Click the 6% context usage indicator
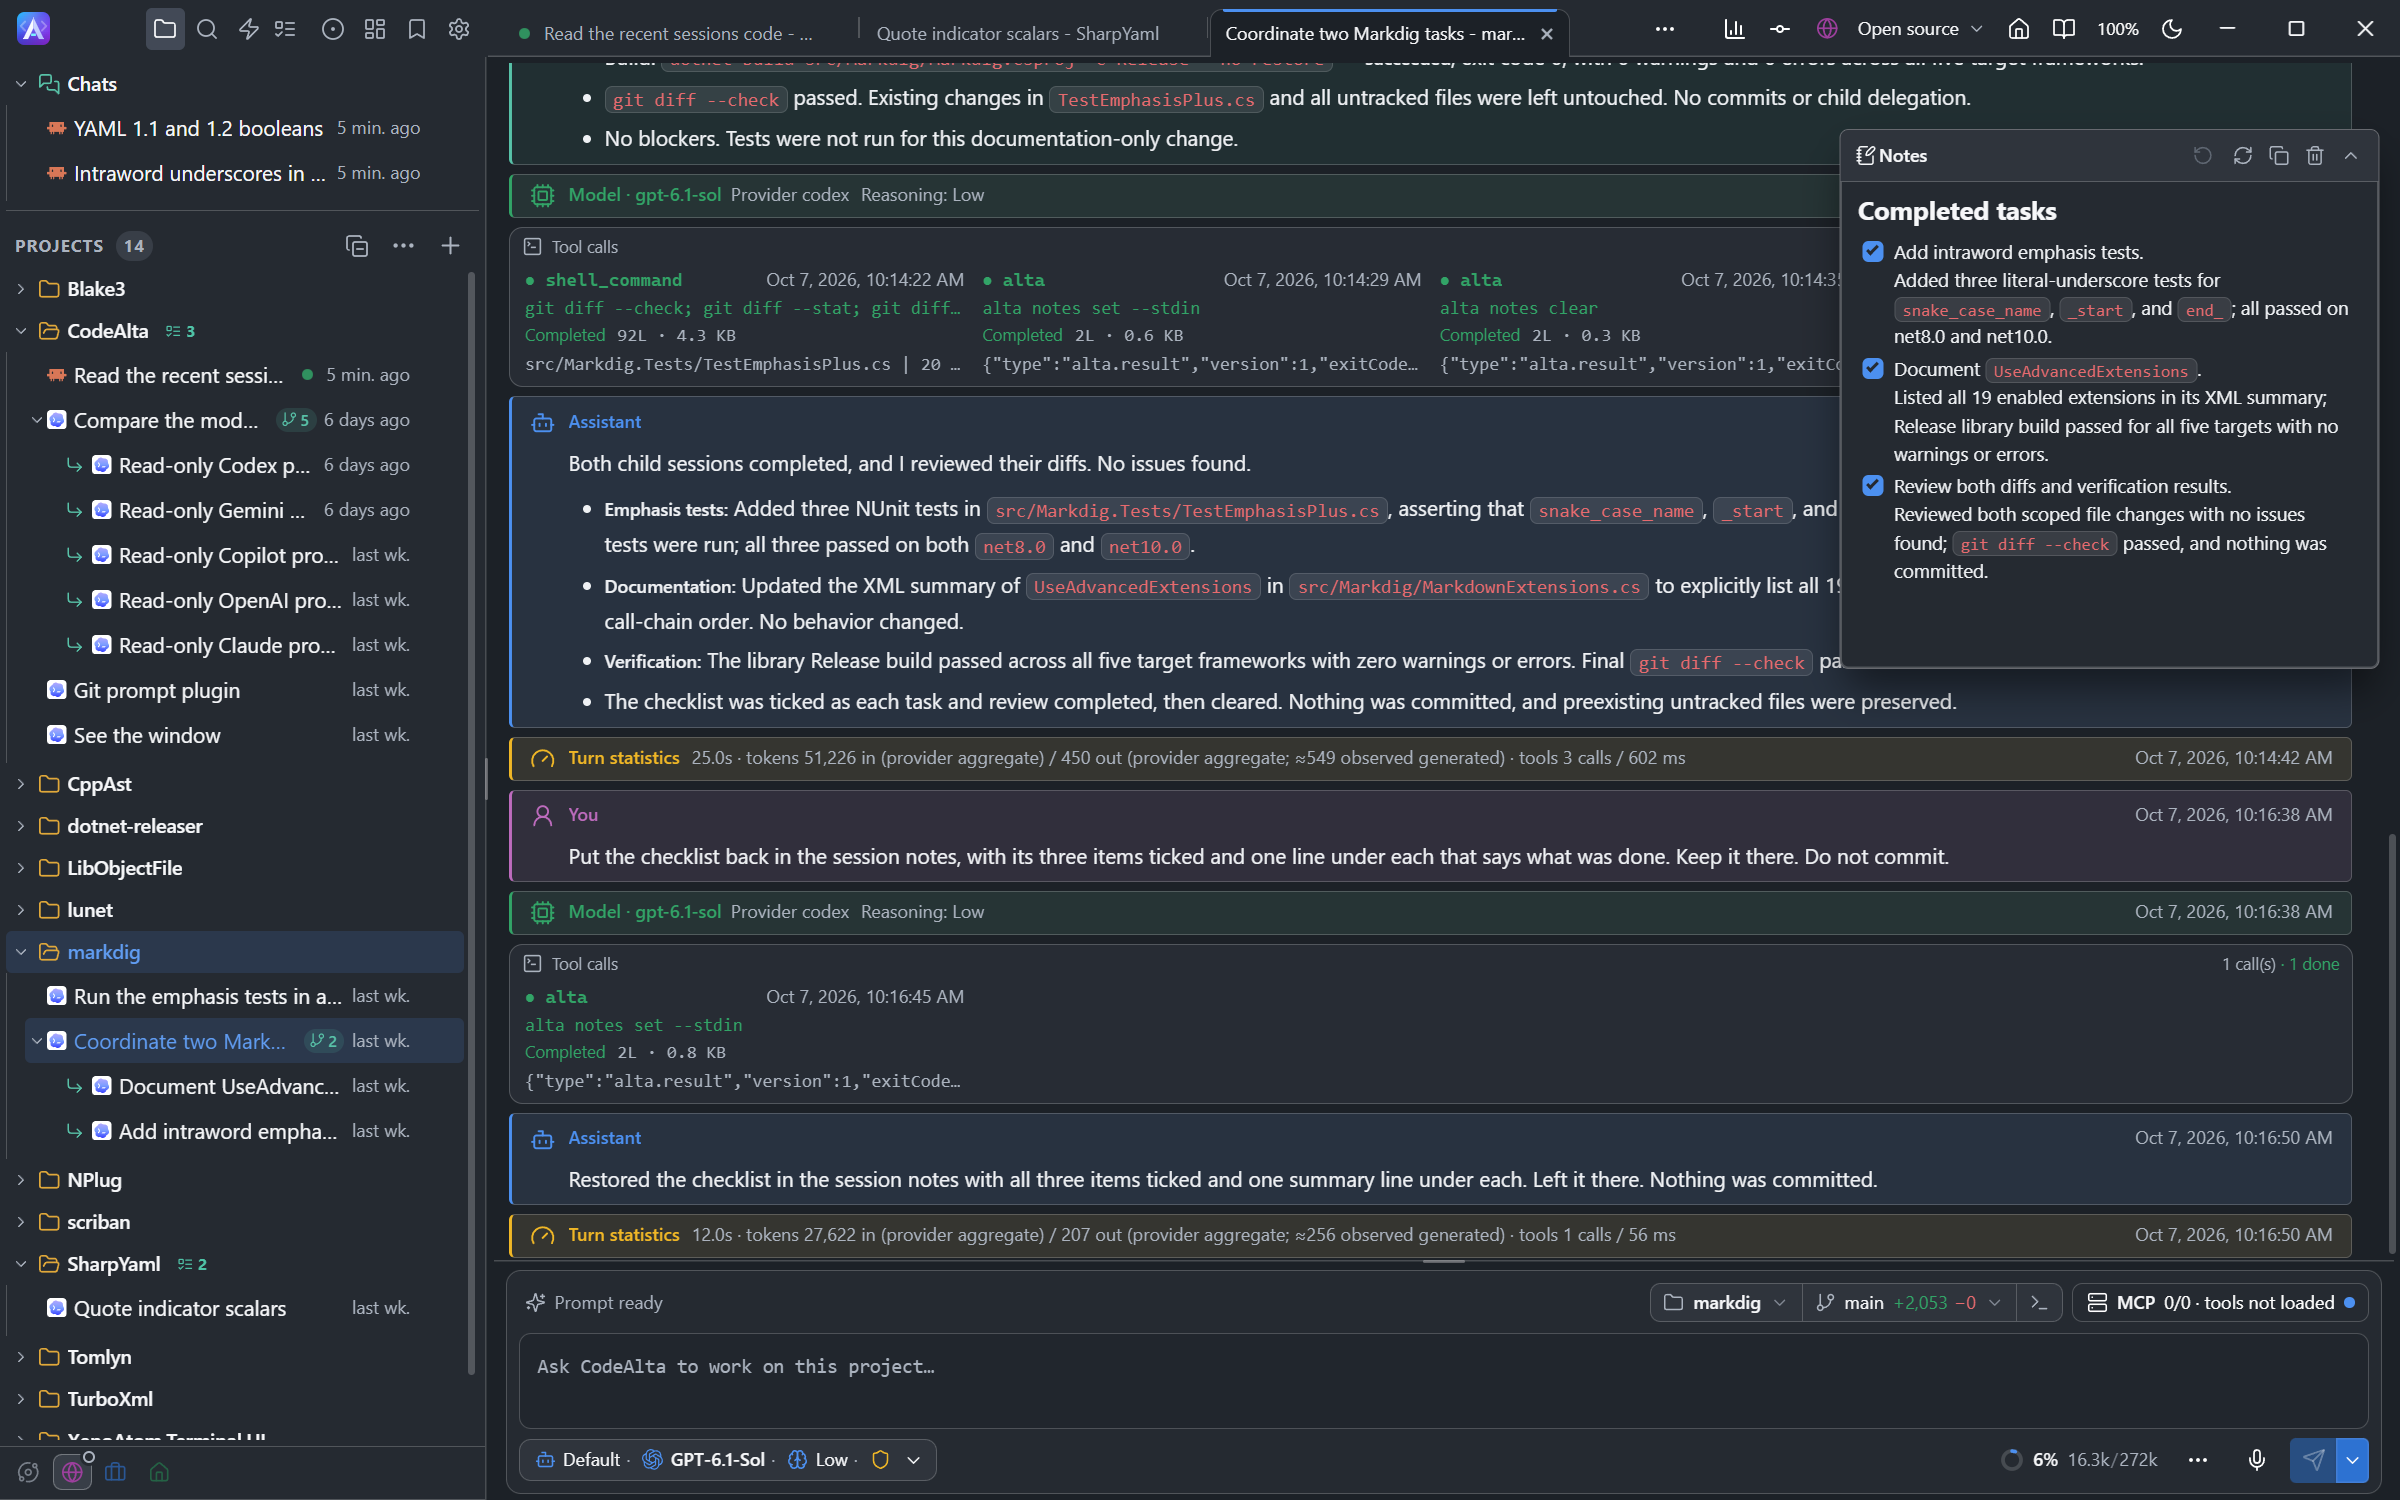The height and width of the screenshot is (1500, 2400). coord(2079,1460)
